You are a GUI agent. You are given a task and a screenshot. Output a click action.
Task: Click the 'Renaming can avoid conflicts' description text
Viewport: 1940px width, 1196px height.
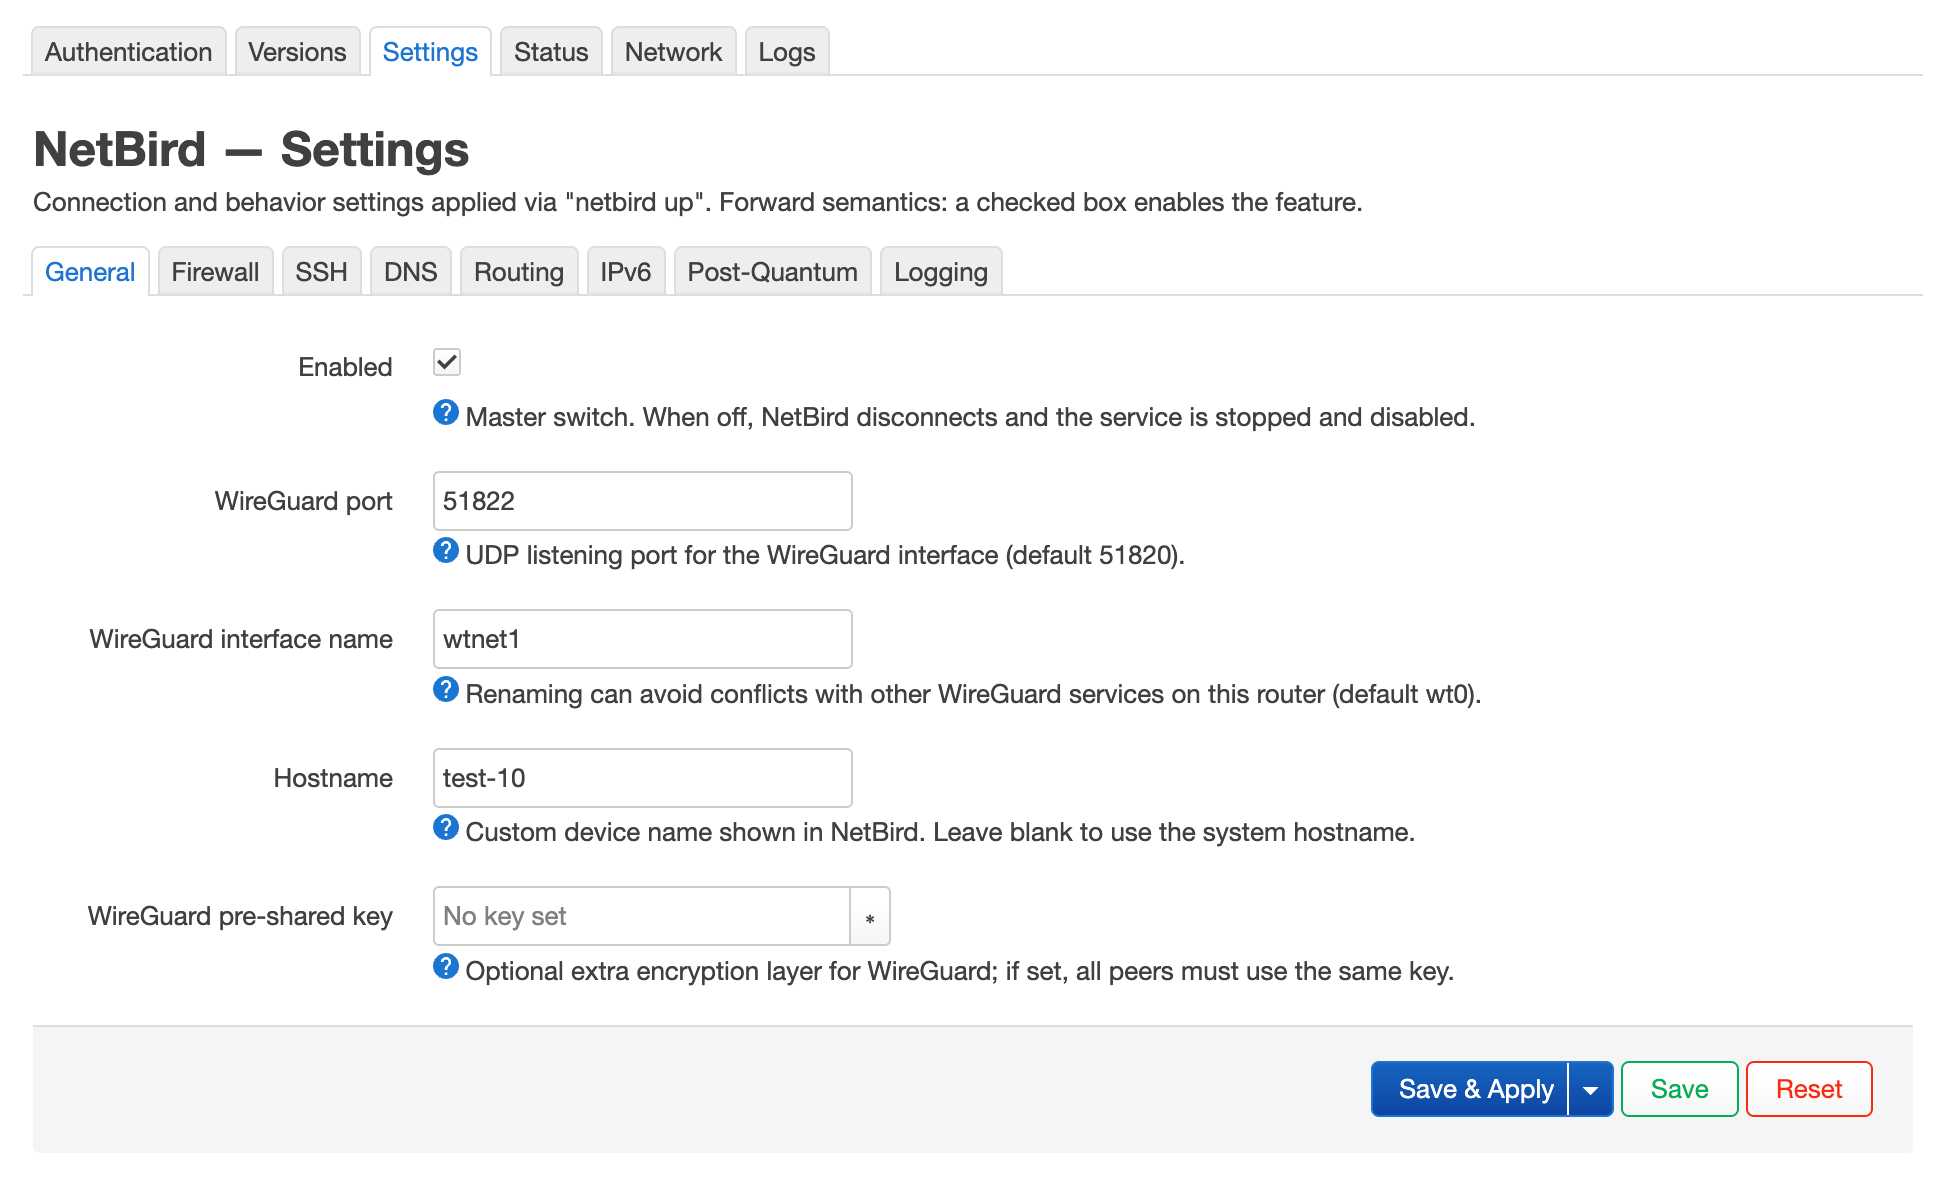[x=973, y=694]
